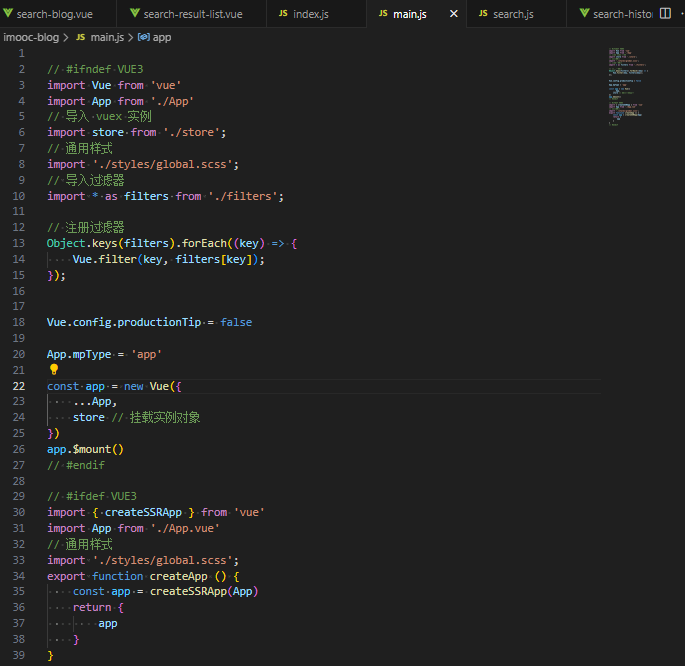Click the app symbol in breadcrumb
This screenshot has height=666, width=685.
[x=162, y=38]
